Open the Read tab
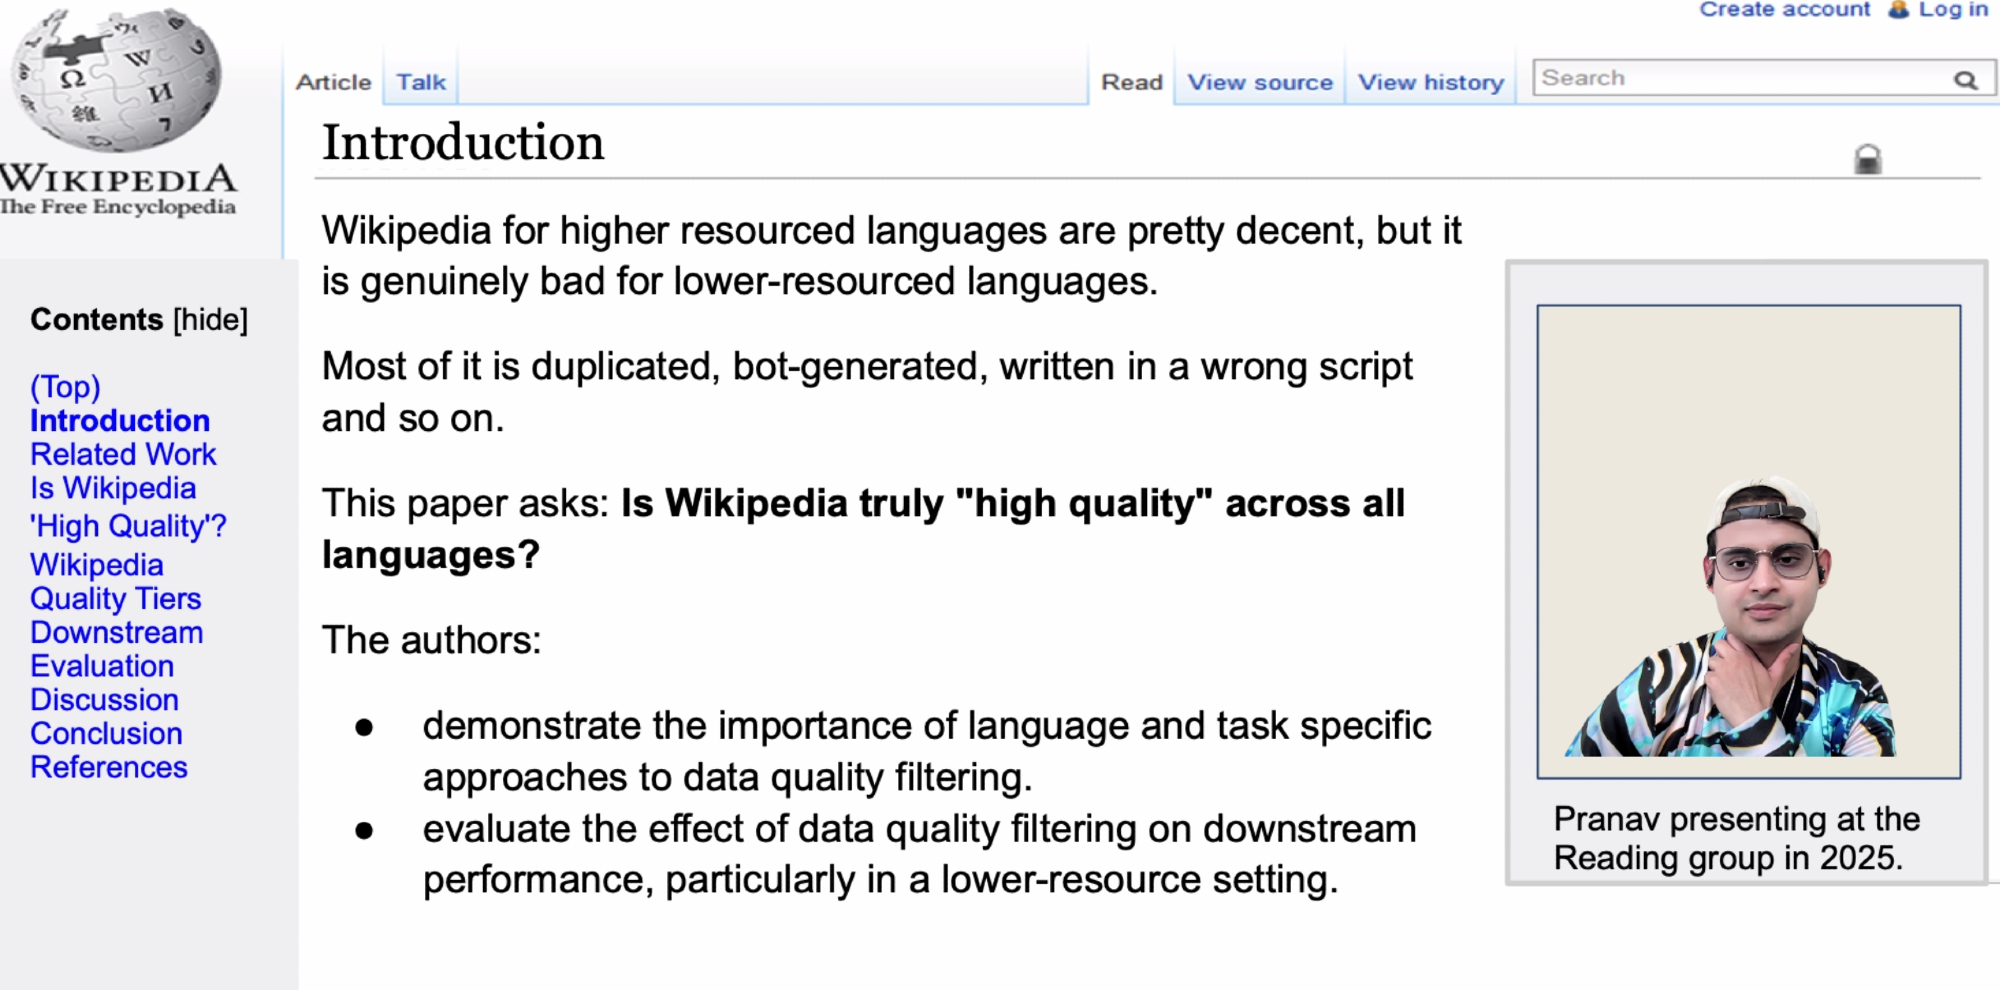Viewport: 2000px width, 990px height. coord(1131,82)
